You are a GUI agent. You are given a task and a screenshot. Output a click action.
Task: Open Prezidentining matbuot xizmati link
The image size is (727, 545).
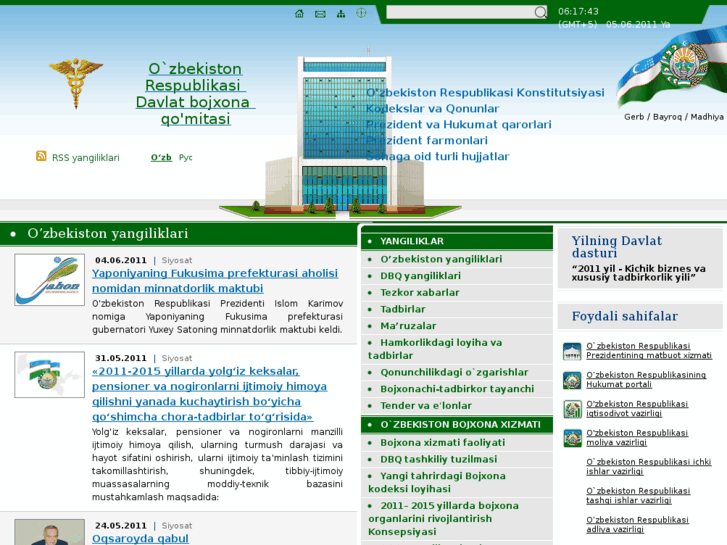point(649,351)
